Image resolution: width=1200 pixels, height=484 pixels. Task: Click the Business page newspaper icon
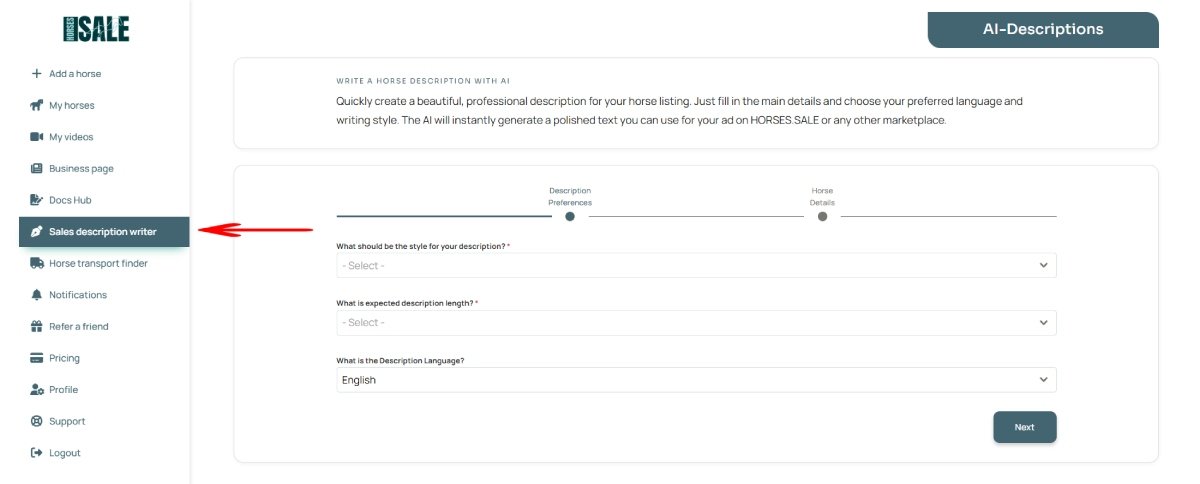37,169
